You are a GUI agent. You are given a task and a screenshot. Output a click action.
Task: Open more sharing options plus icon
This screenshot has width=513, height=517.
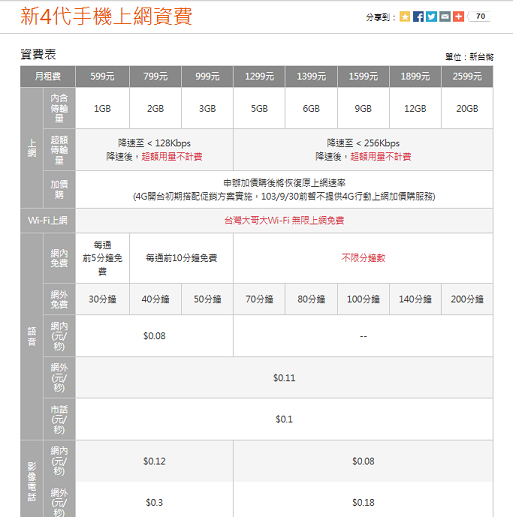tap(458, 16)
